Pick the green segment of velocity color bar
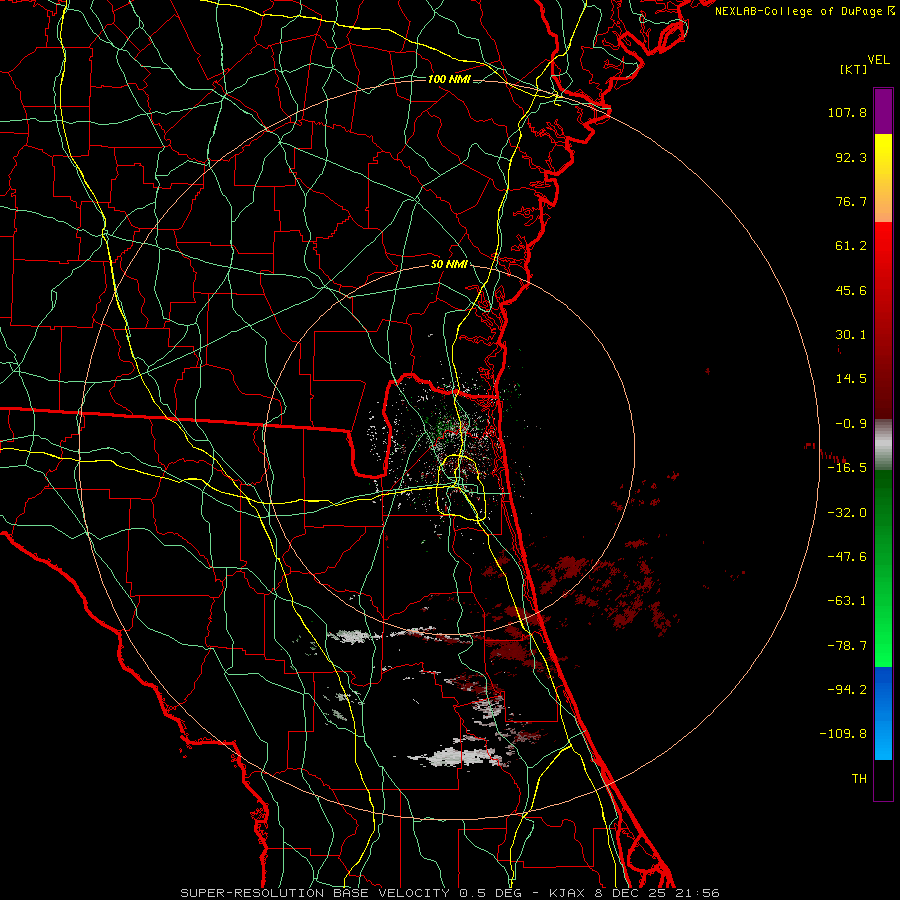This screenshot has height=900, width=900. [x=883, y=568]
